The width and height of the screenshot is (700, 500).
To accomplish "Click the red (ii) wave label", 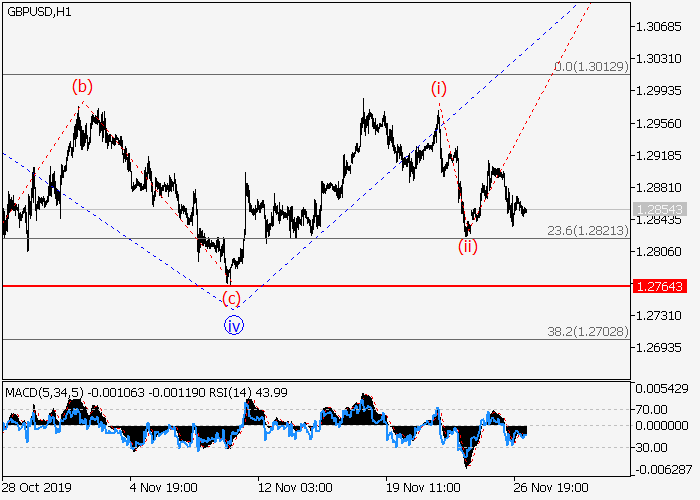I will tap(467, 247).
